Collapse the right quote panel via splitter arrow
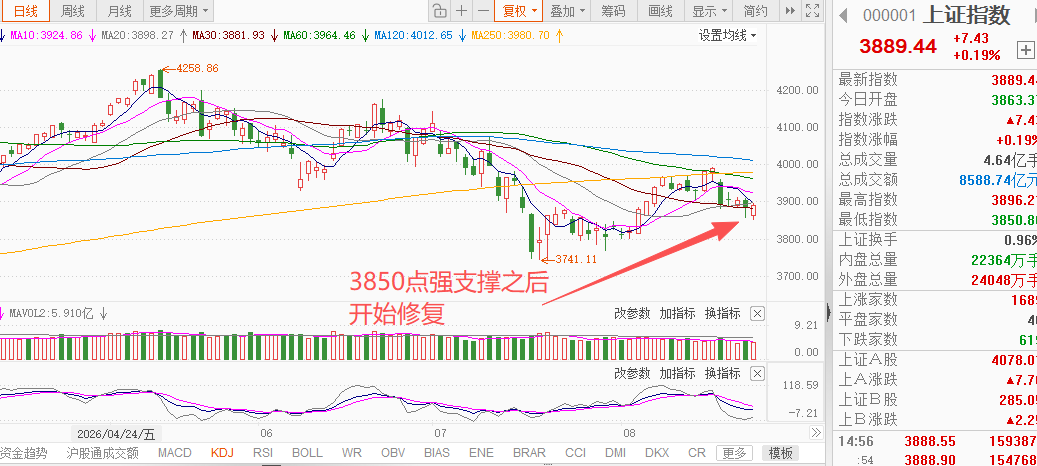 829,312
